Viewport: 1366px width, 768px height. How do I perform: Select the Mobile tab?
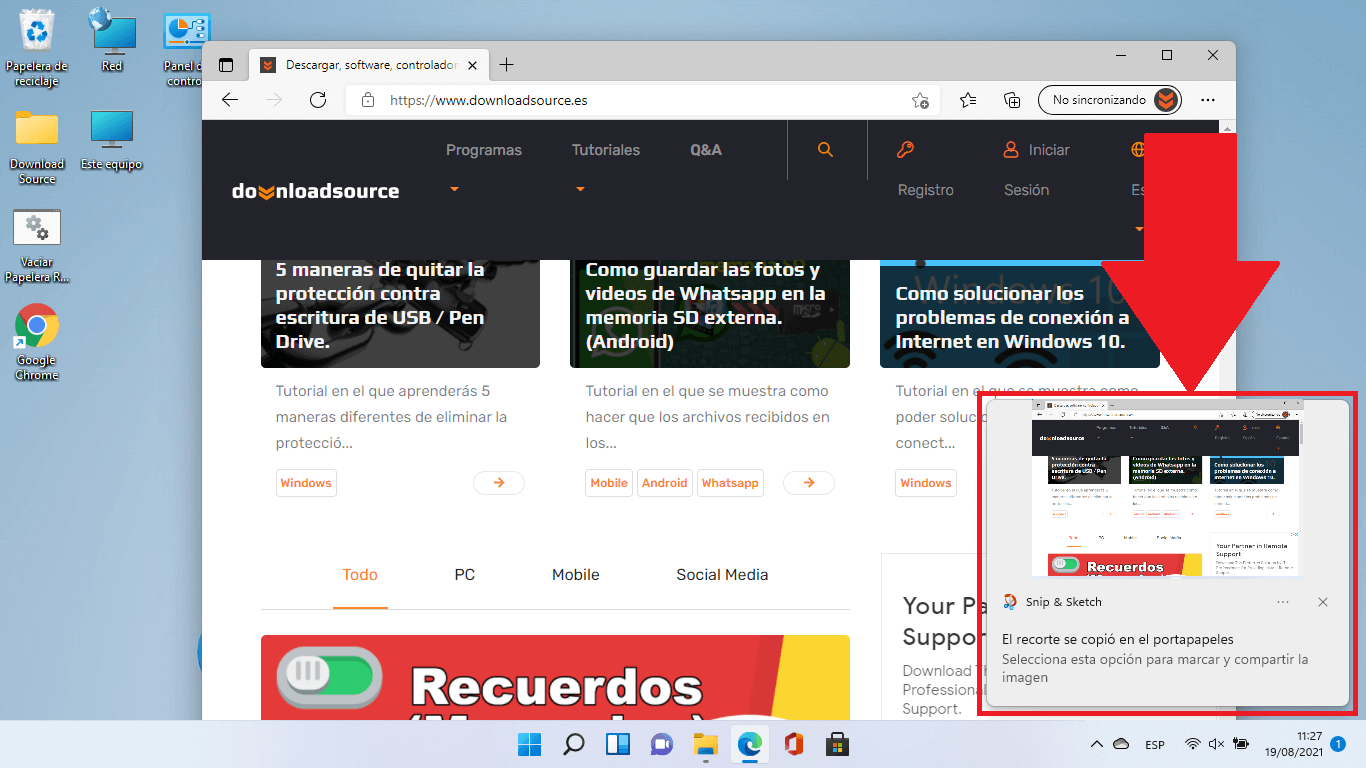tap(576, 575)
